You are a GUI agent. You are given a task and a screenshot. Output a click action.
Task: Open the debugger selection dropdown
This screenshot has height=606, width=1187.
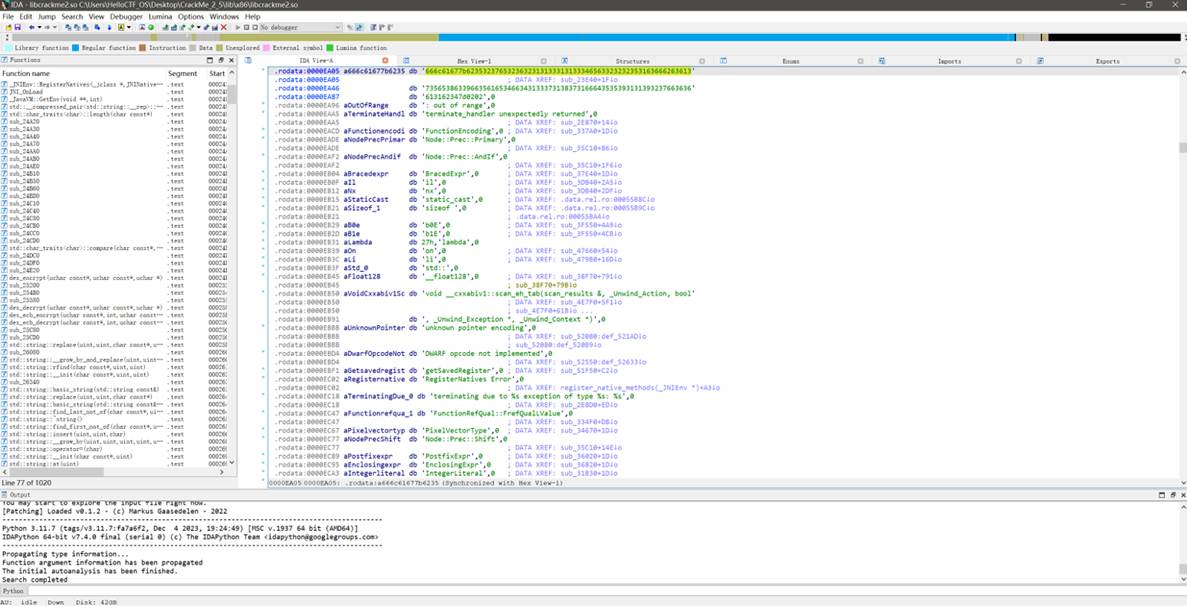point(300,27)
